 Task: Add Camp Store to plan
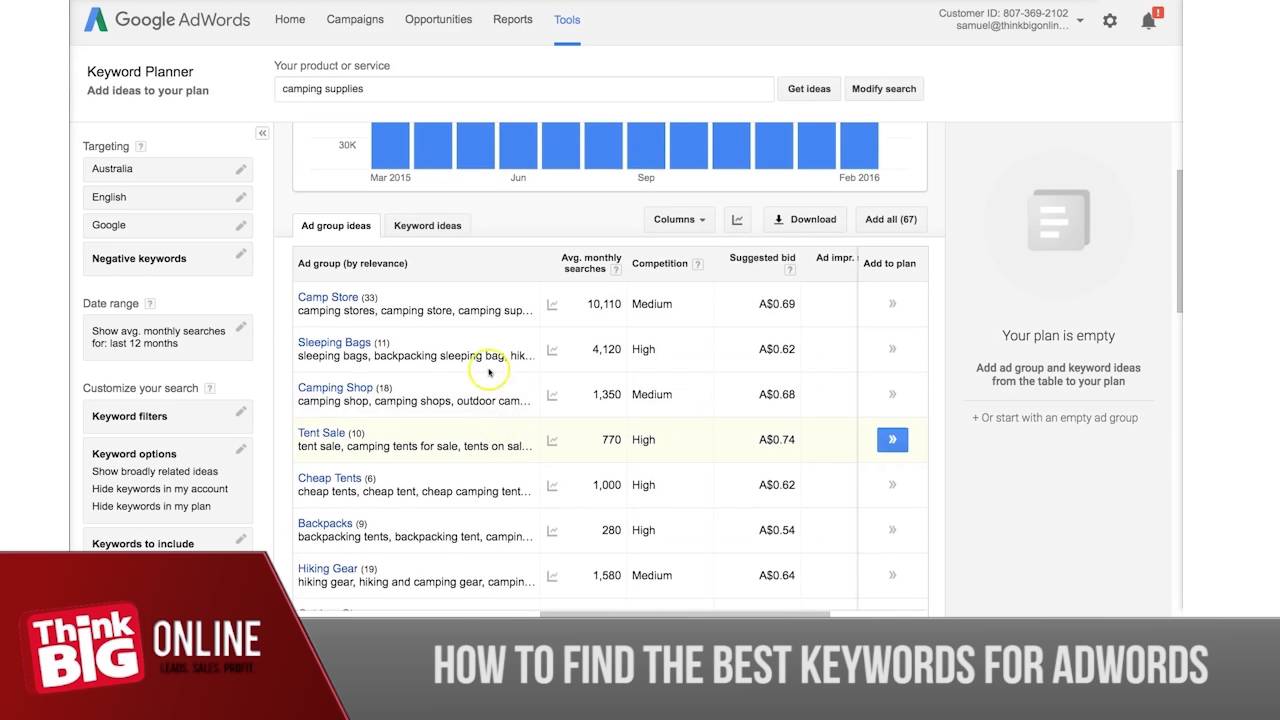coord(892,304)
